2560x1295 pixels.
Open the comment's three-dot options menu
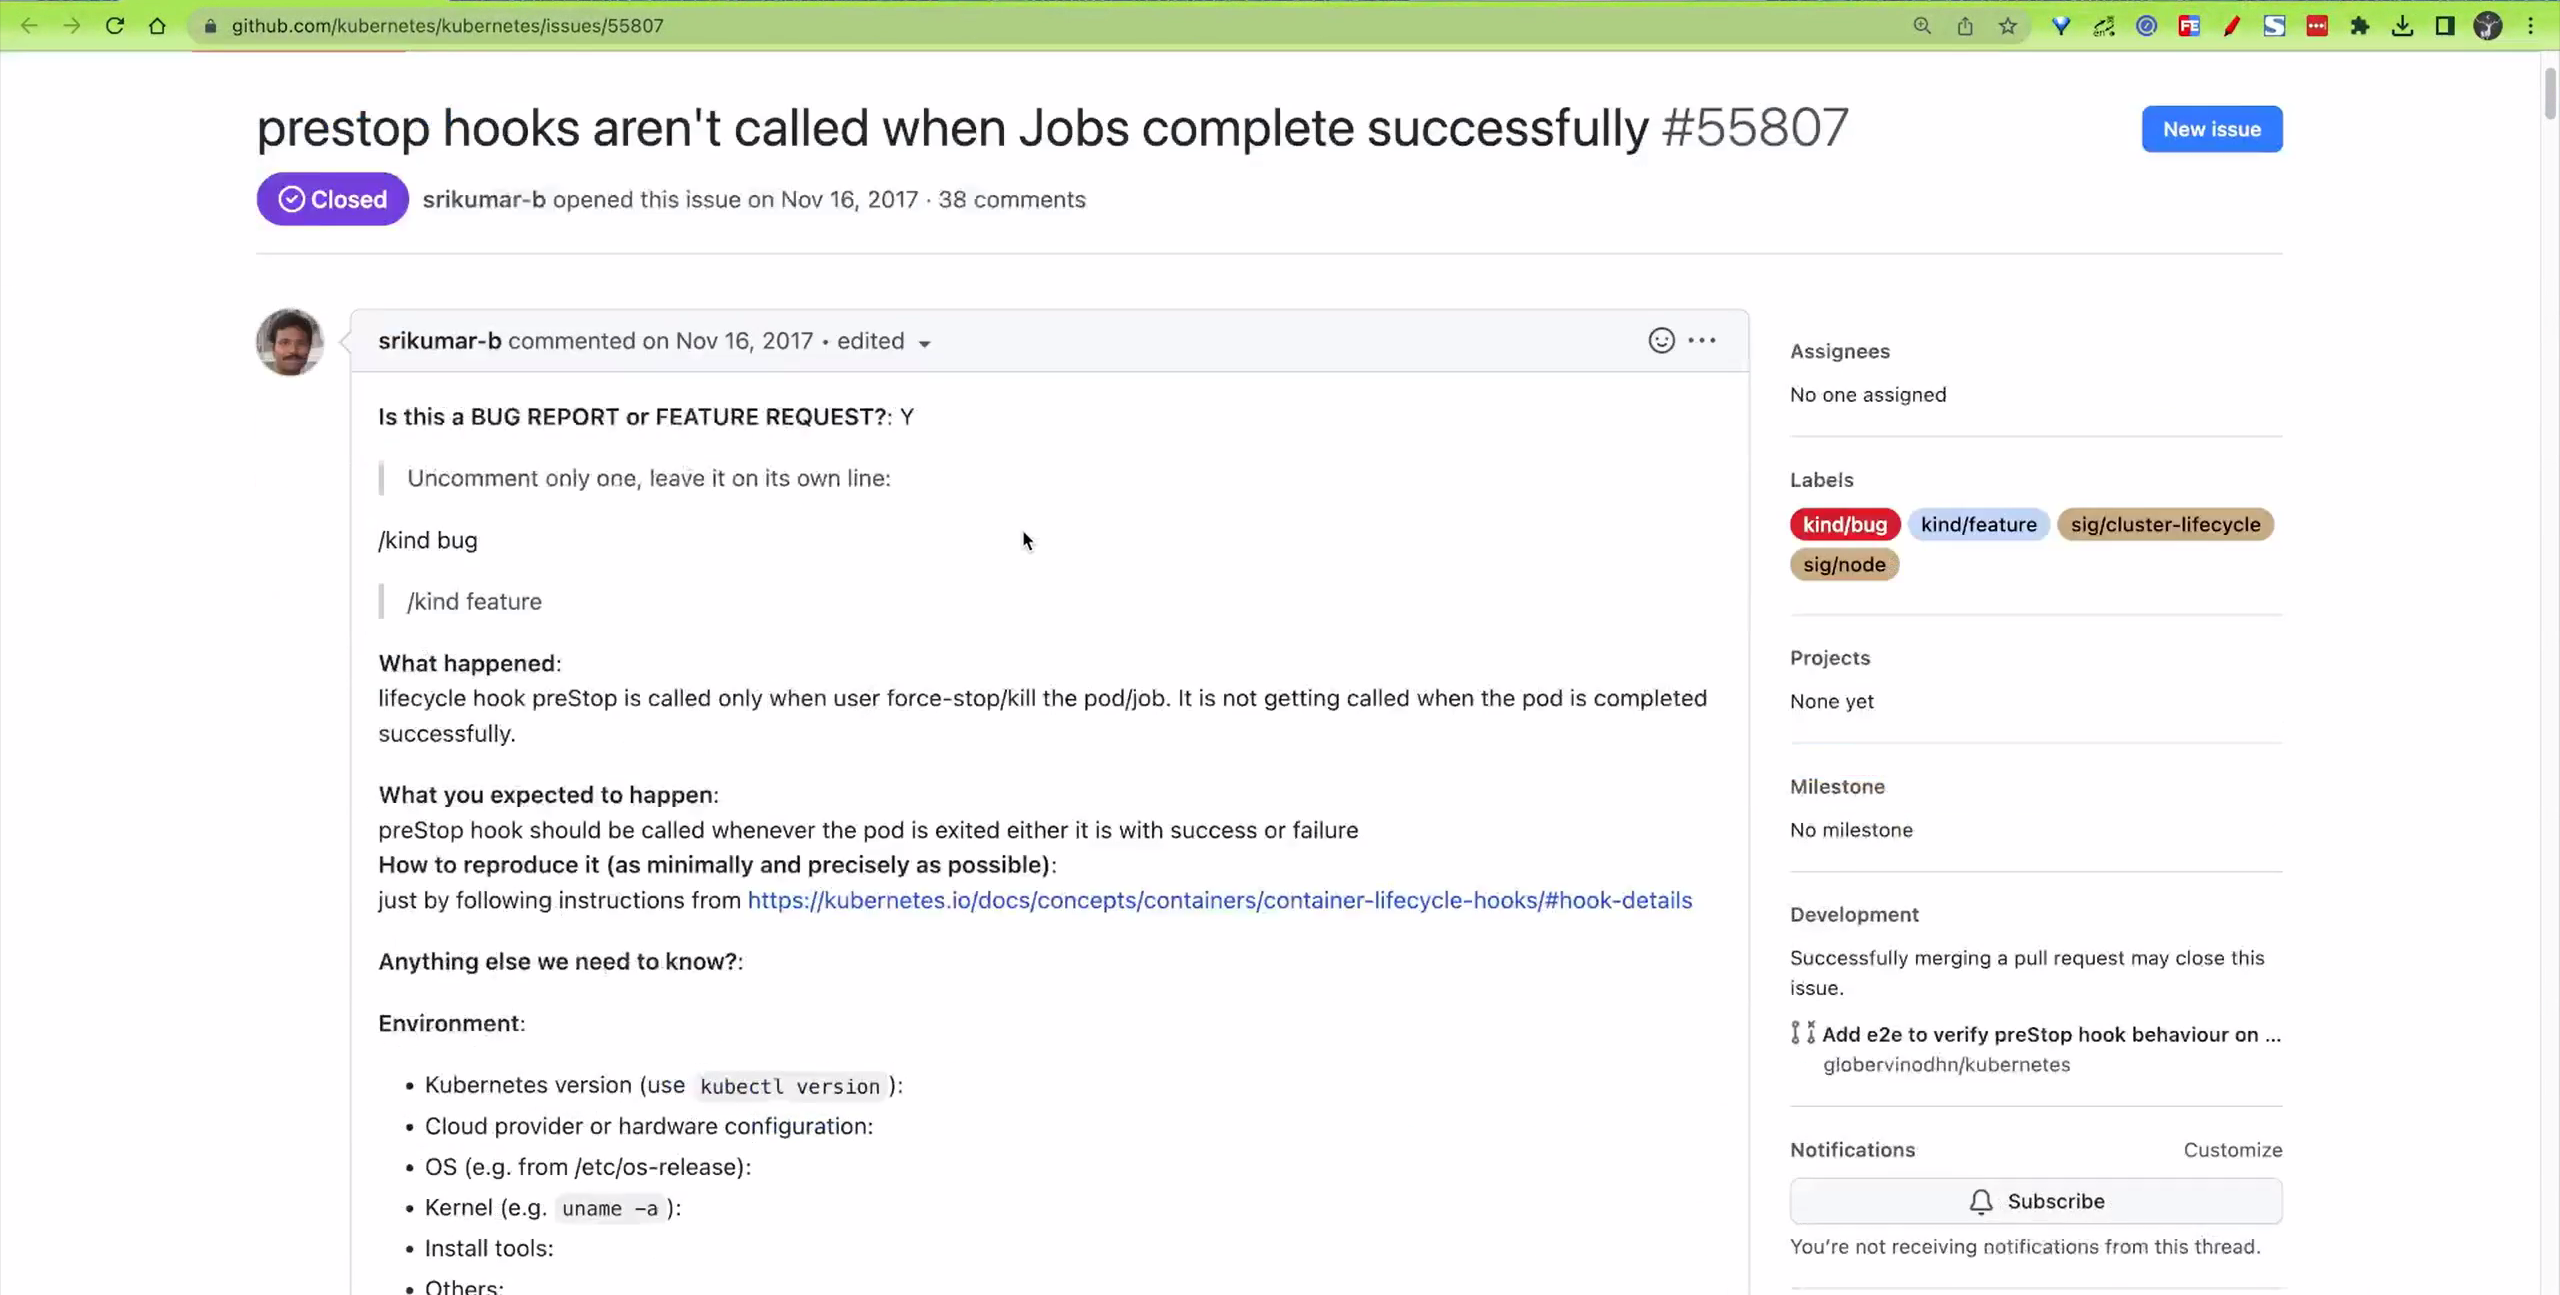click(1702, 341)
